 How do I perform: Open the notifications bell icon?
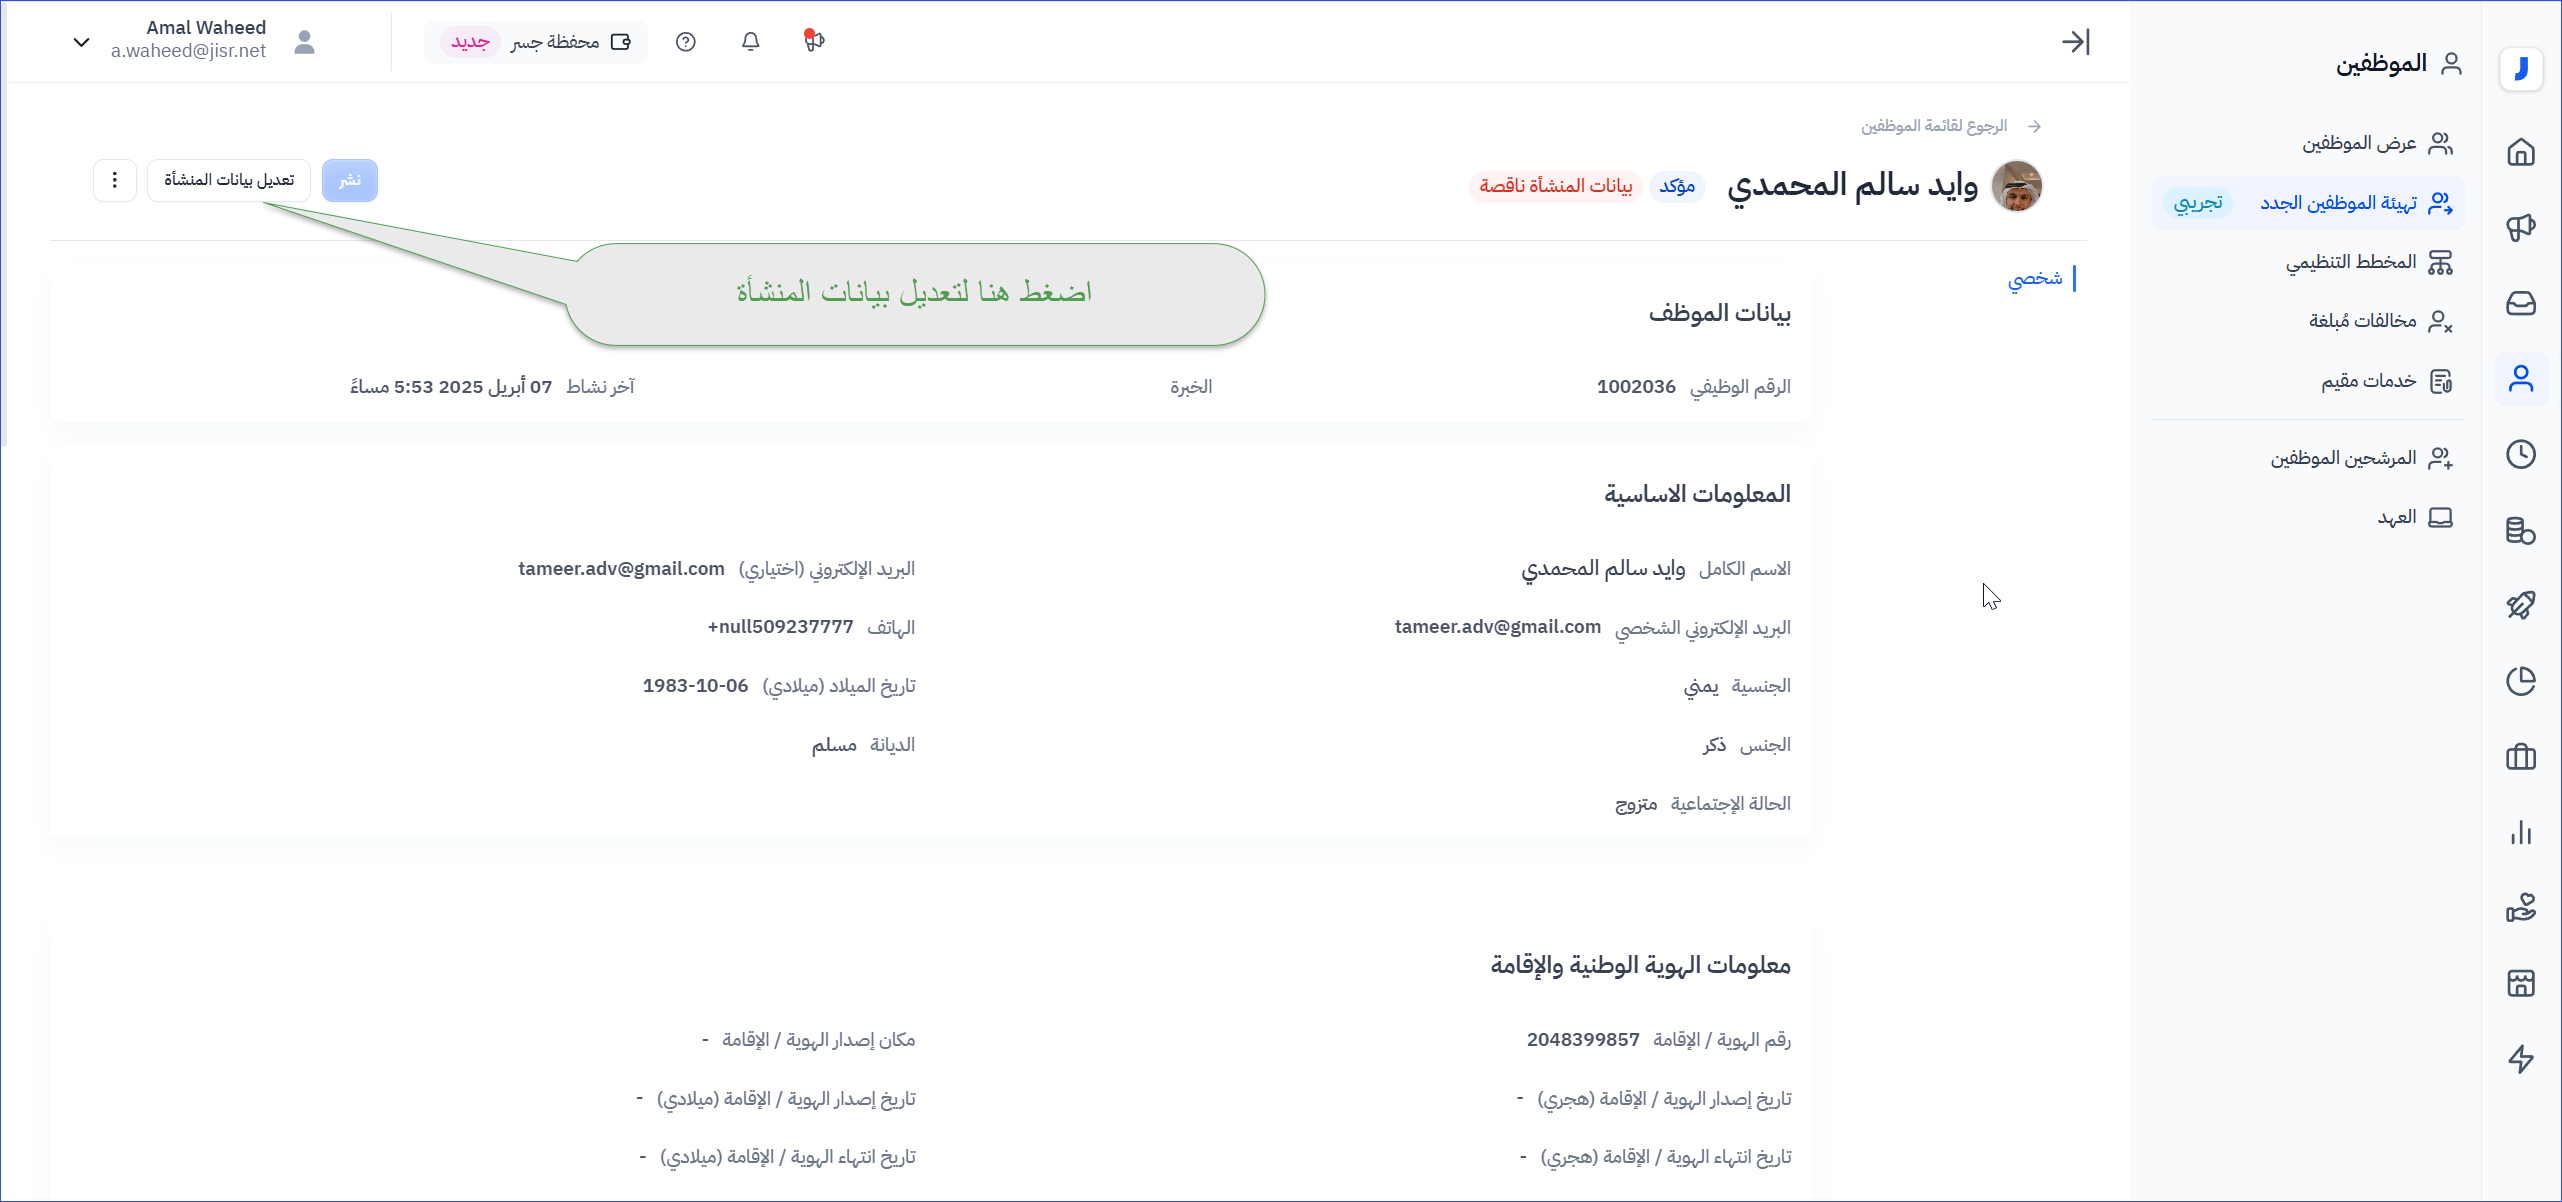pos(750,42)
